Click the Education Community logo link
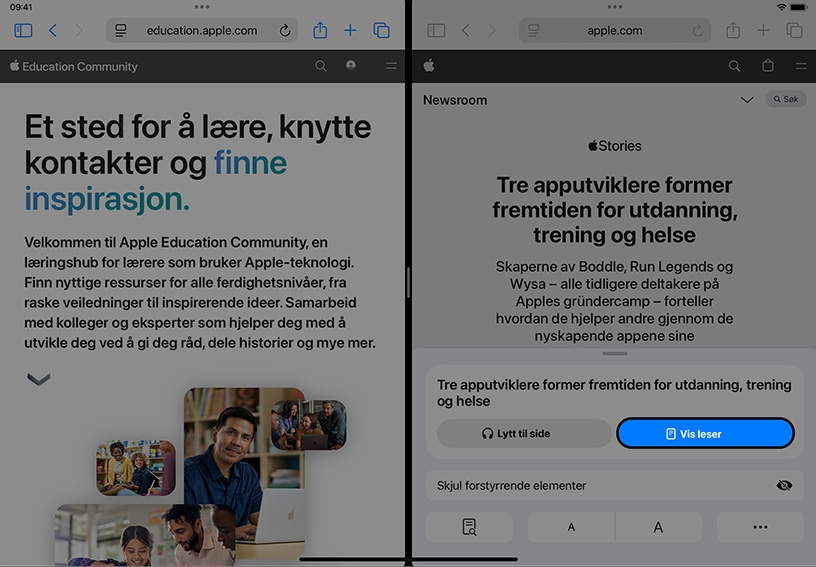Screen dimensions: 816x567 pyautogui.click(x=74, y=66)
